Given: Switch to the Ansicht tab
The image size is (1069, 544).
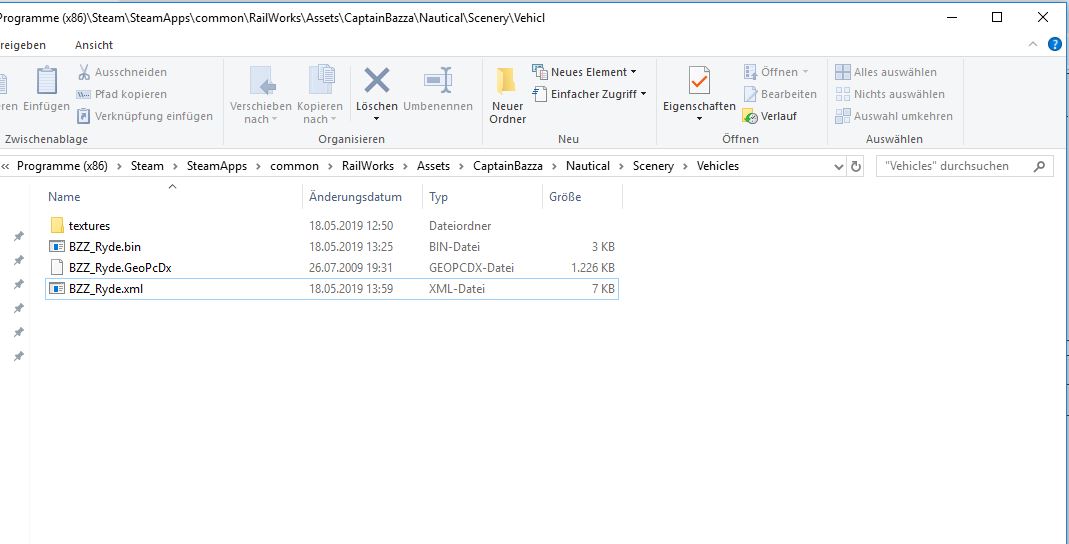Looking at the screenshot, I should (x=93, y=45).
